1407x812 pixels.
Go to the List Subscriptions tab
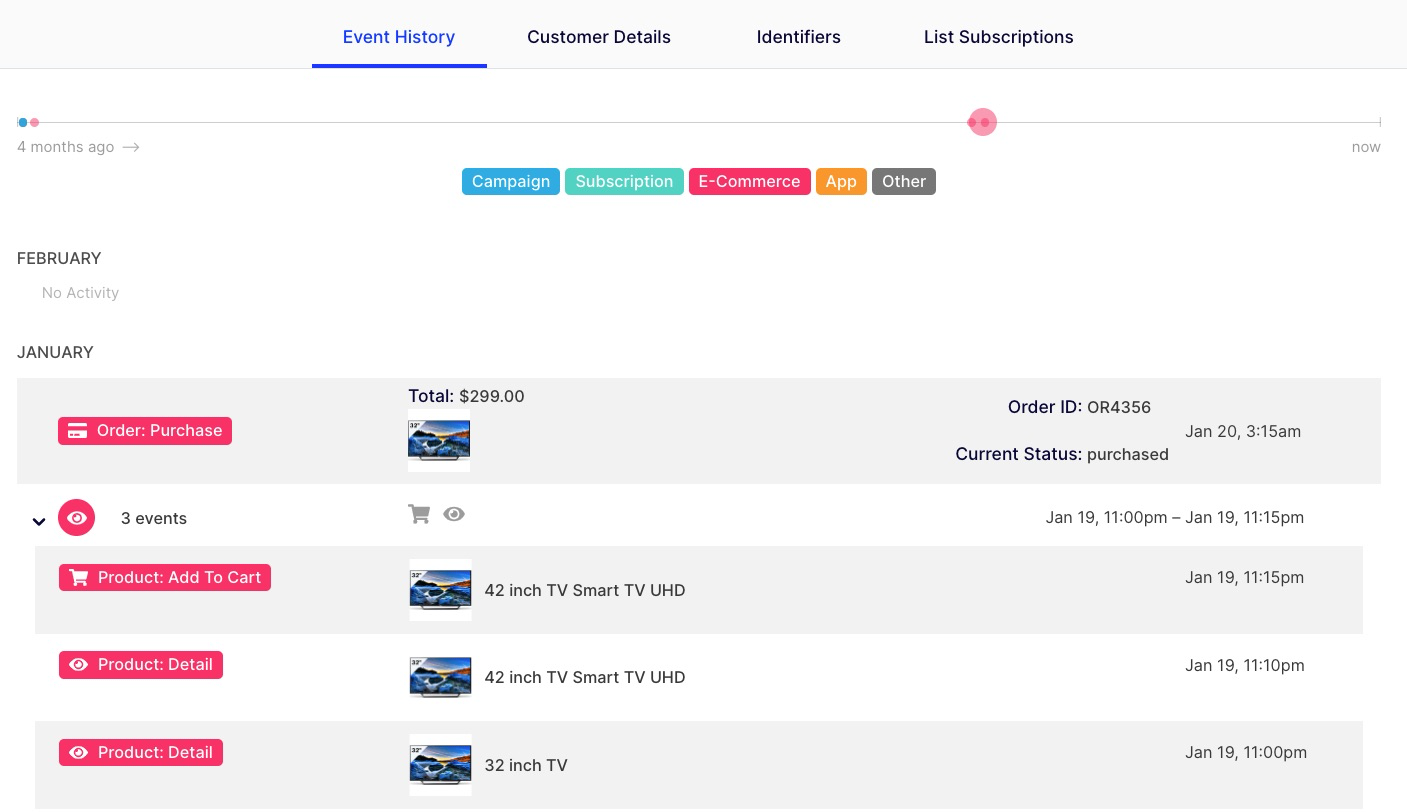point(998,37)
